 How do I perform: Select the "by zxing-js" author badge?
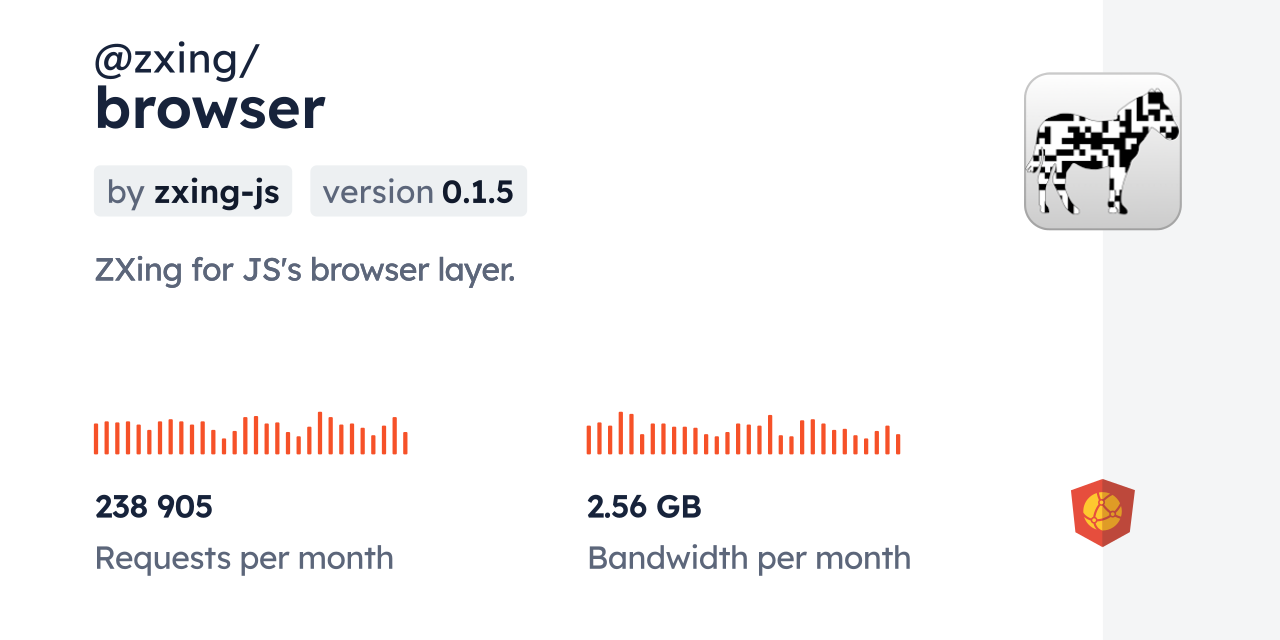193,191
